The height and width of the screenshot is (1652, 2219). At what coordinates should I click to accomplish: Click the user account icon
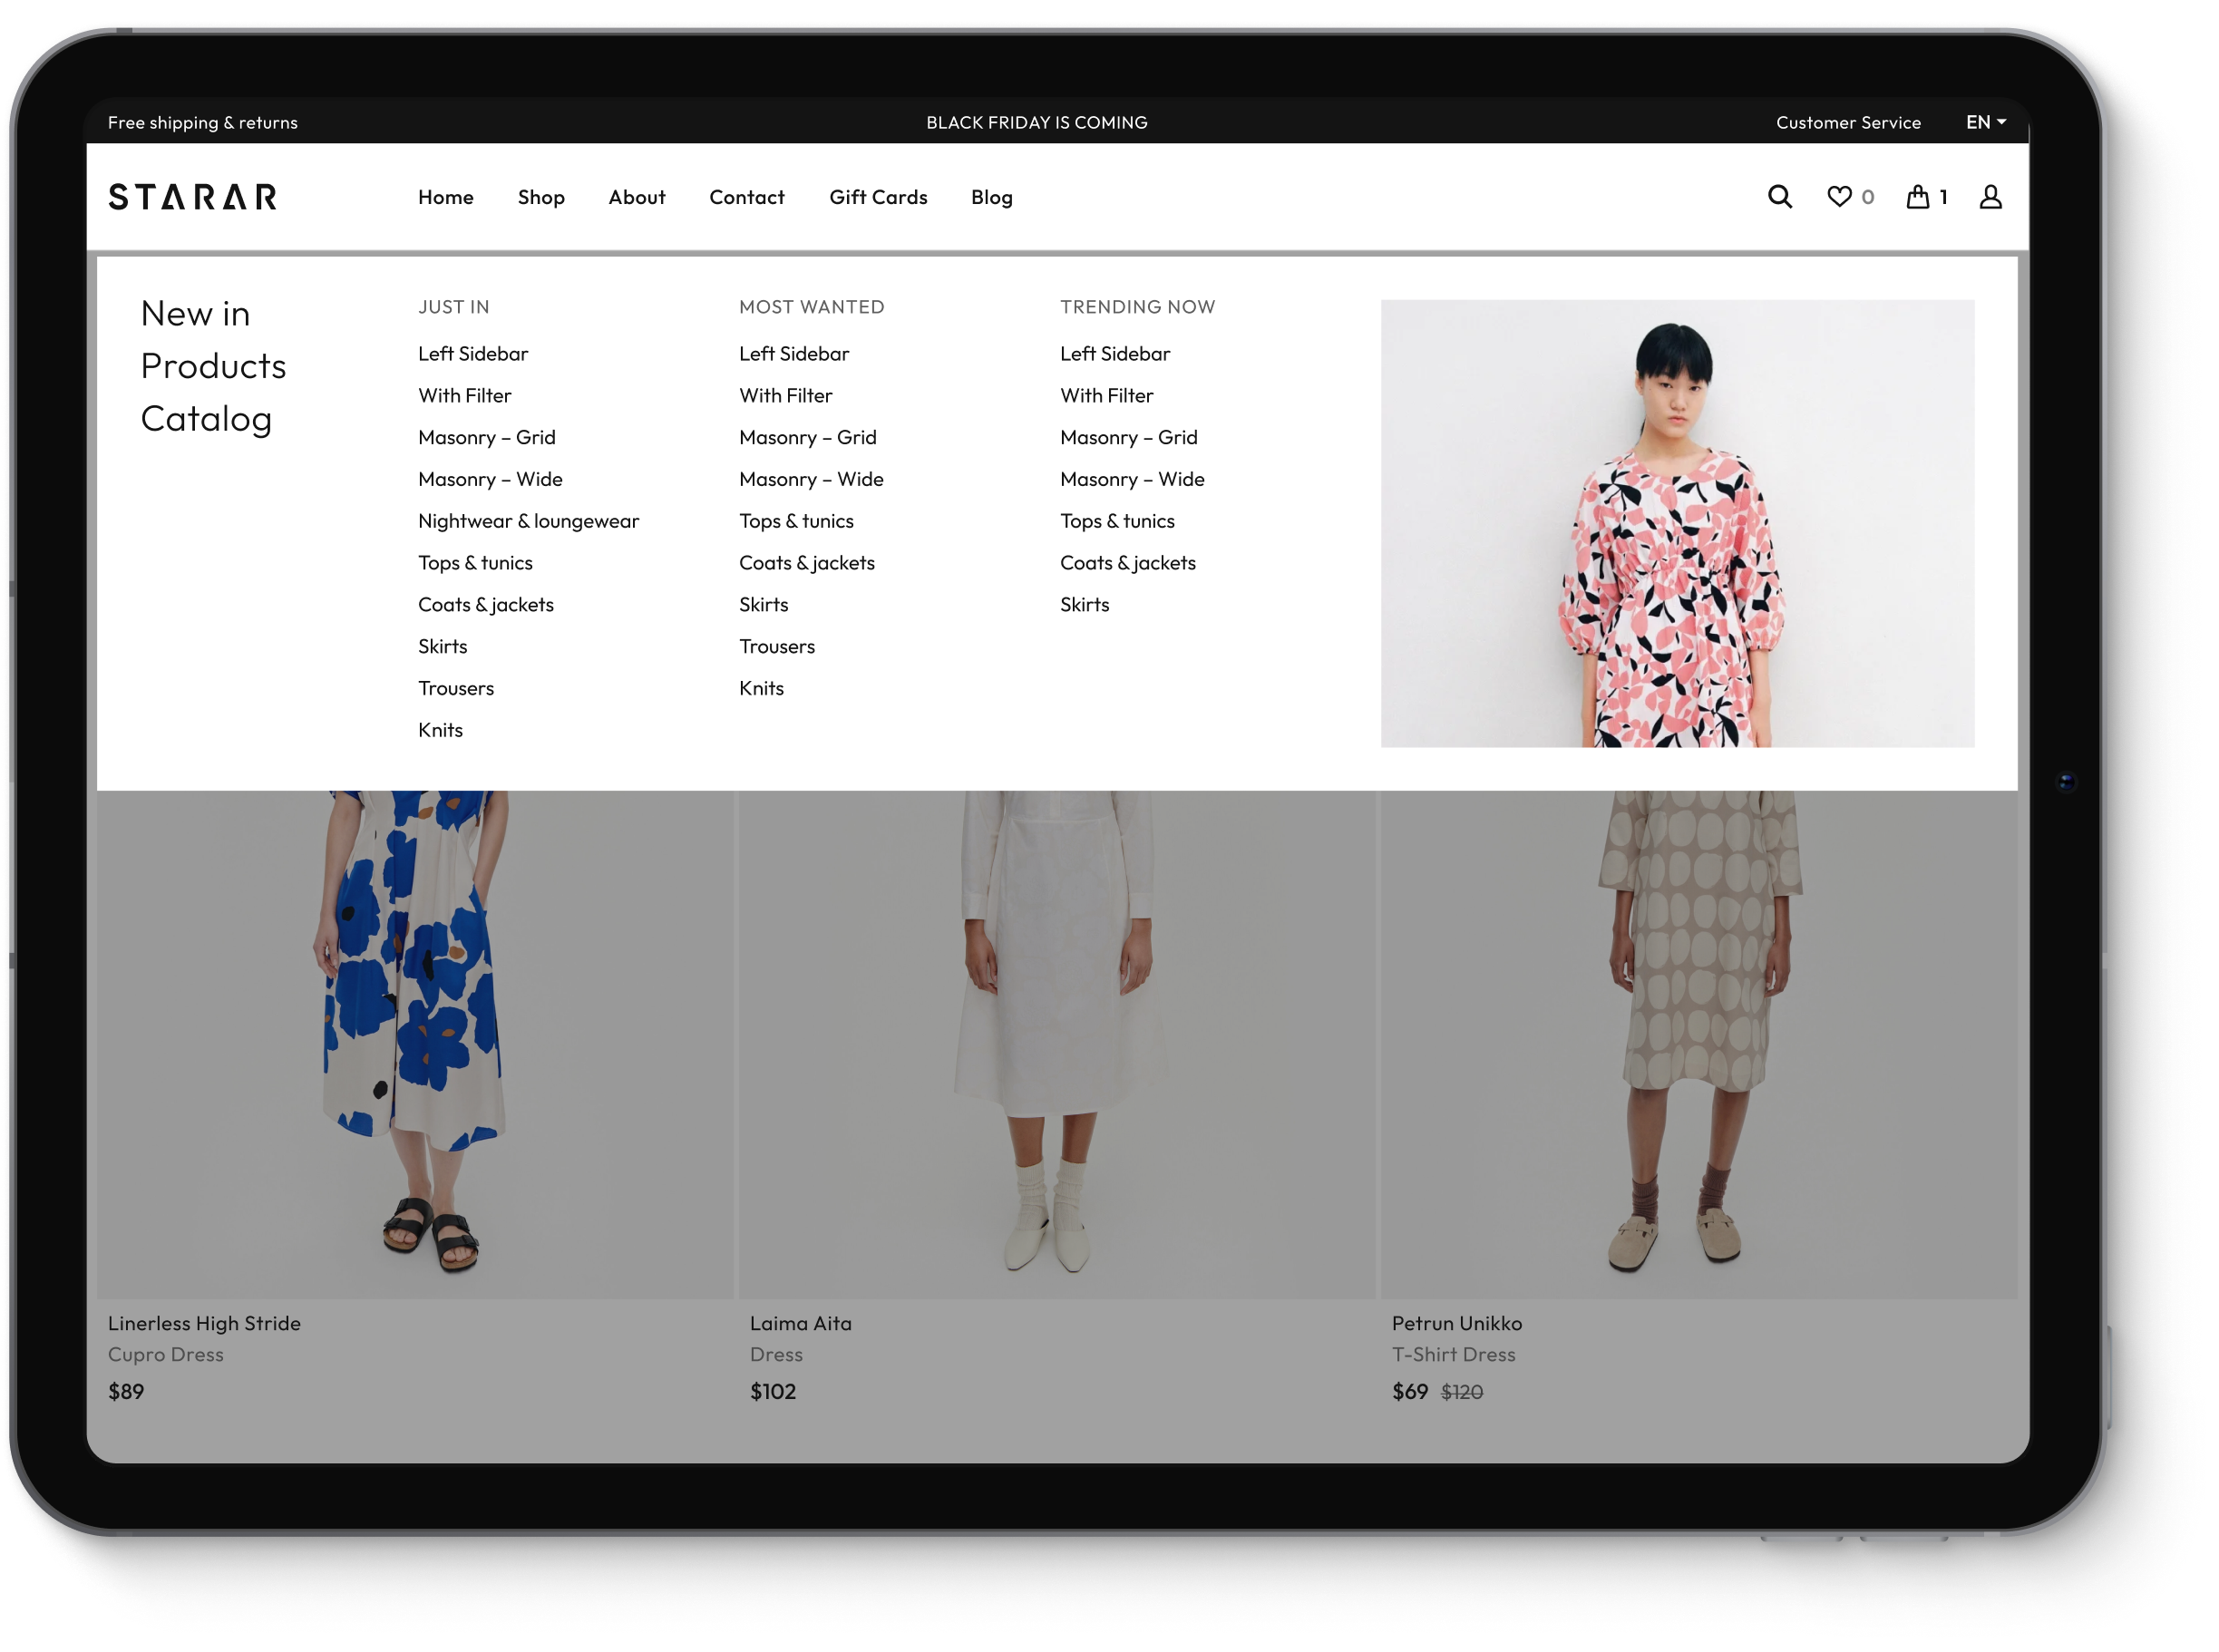click(1990, 197)
